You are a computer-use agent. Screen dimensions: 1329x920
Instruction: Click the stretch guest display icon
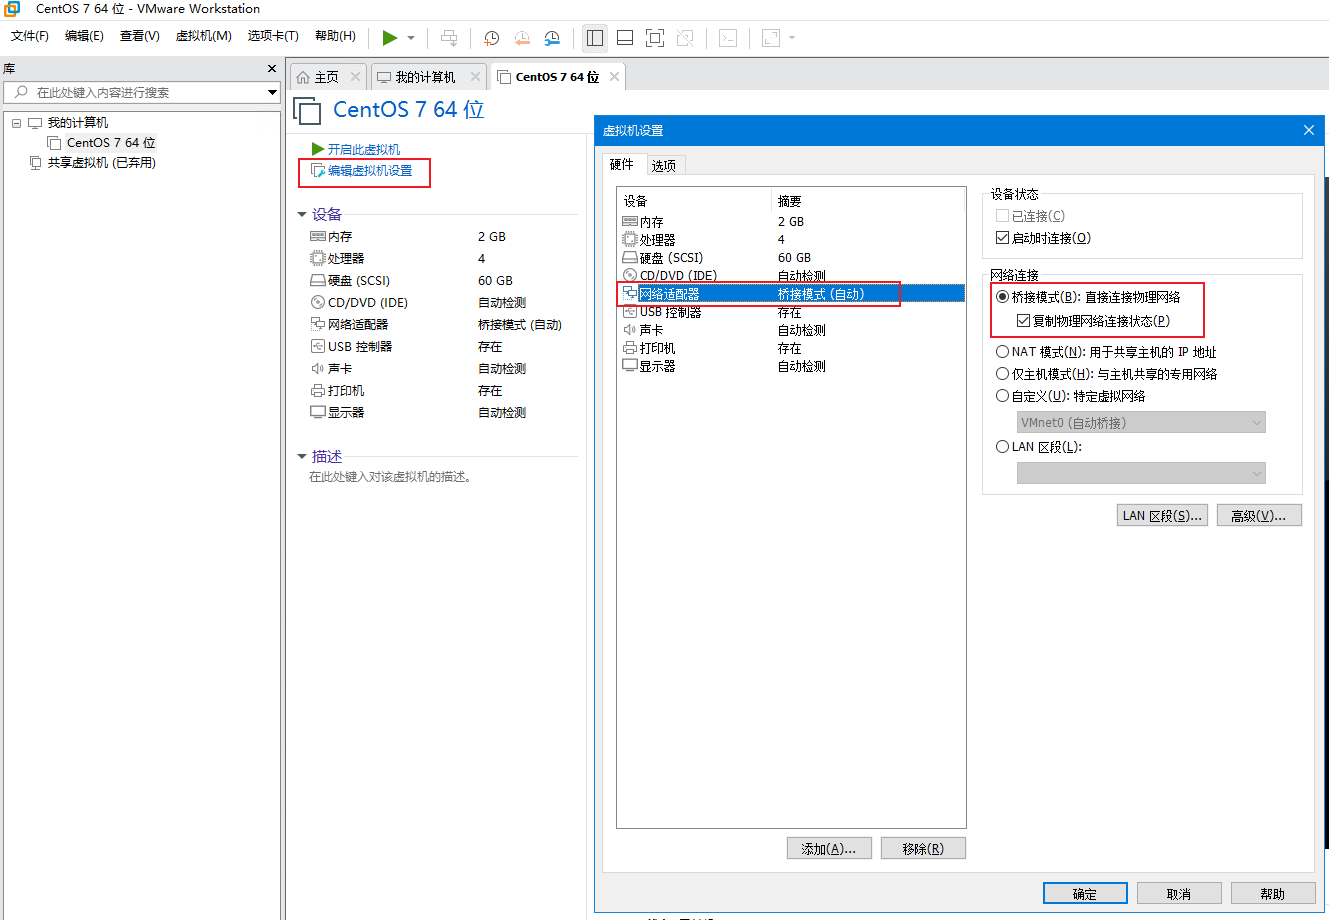tap(770, 38)
